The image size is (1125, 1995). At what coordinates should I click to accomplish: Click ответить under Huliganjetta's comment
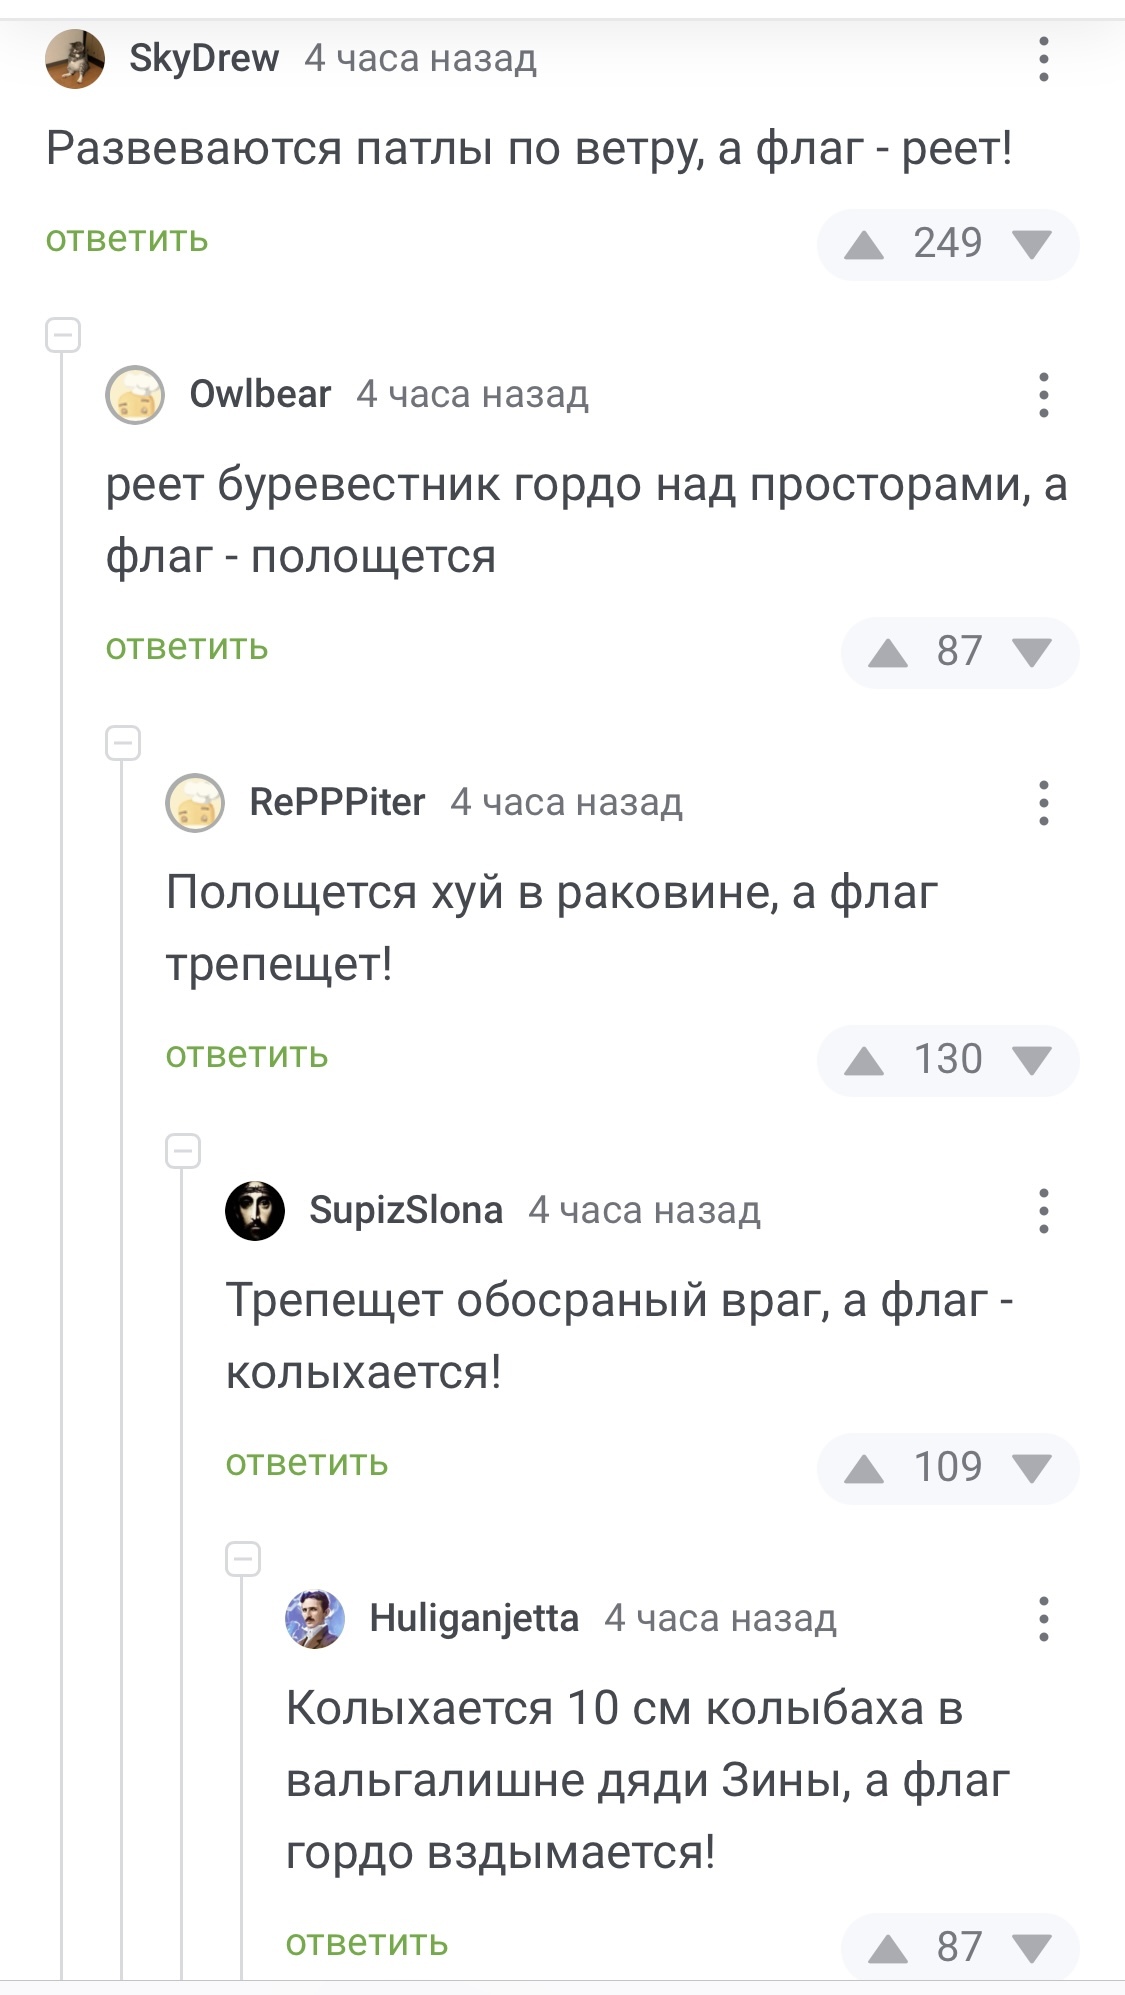click(x=367, y=1943)
